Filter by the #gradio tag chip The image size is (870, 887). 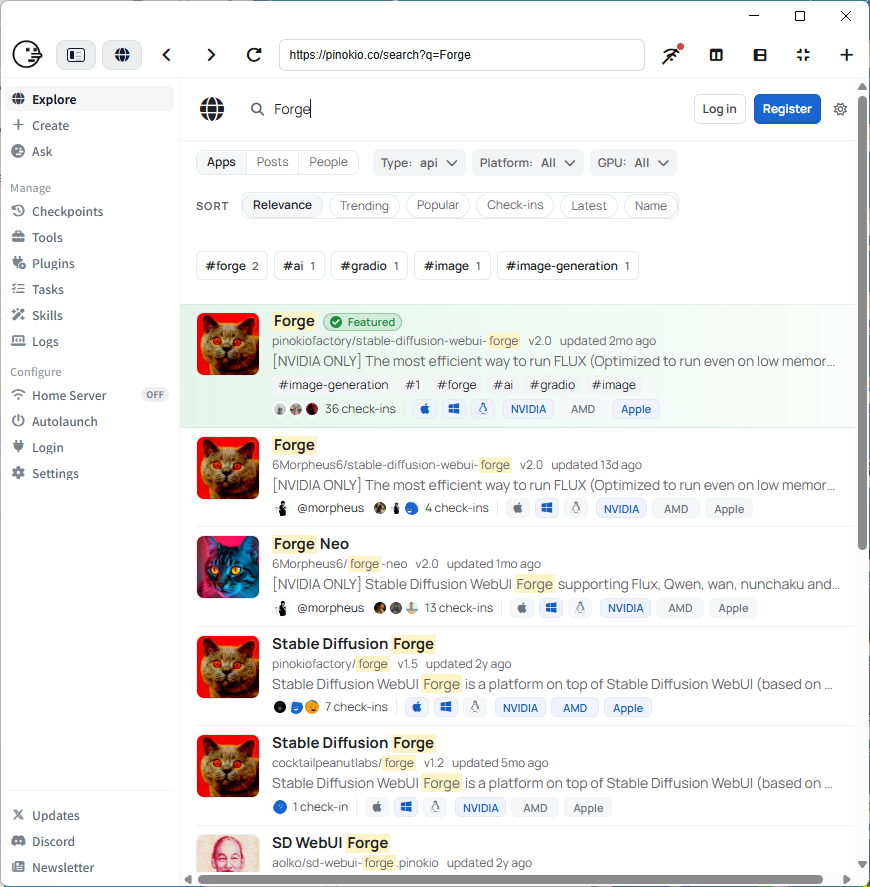369,266
